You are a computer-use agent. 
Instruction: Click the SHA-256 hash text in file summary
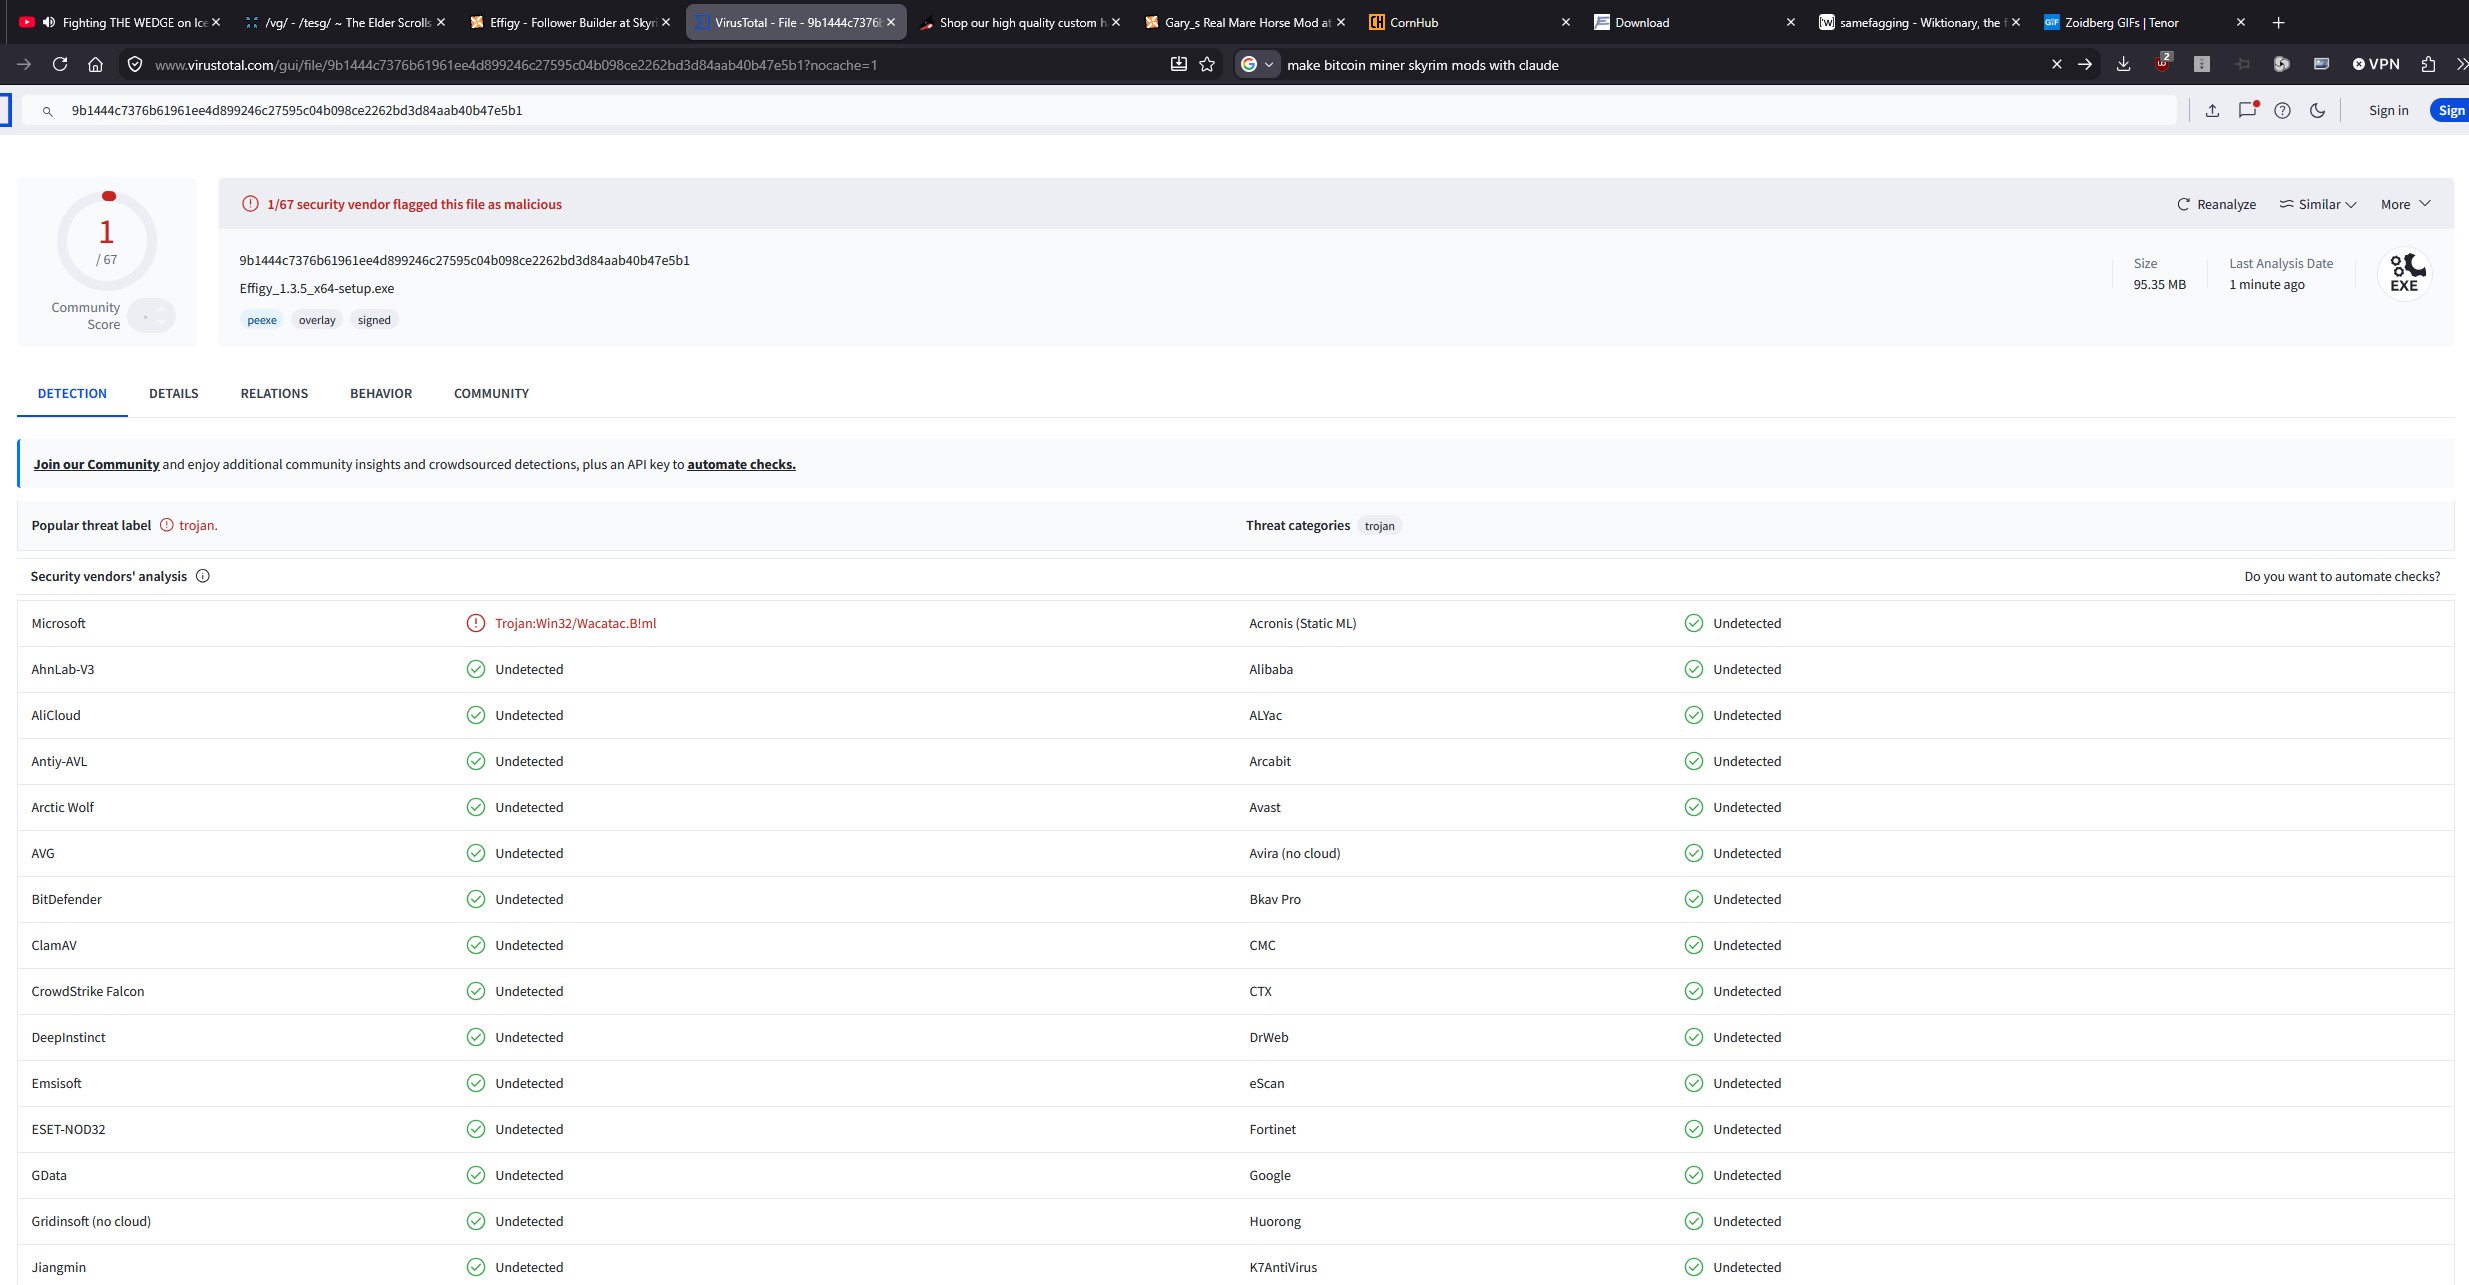point(464,260)
